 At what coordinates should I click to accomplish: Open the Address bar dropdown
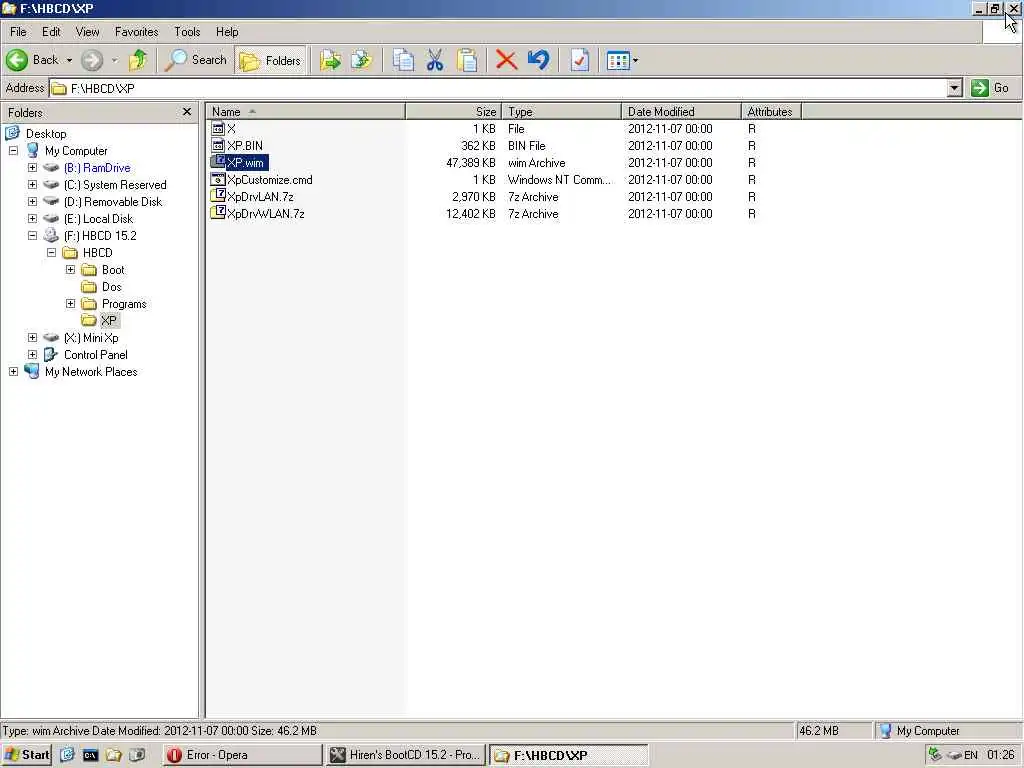tap(954, 88)
